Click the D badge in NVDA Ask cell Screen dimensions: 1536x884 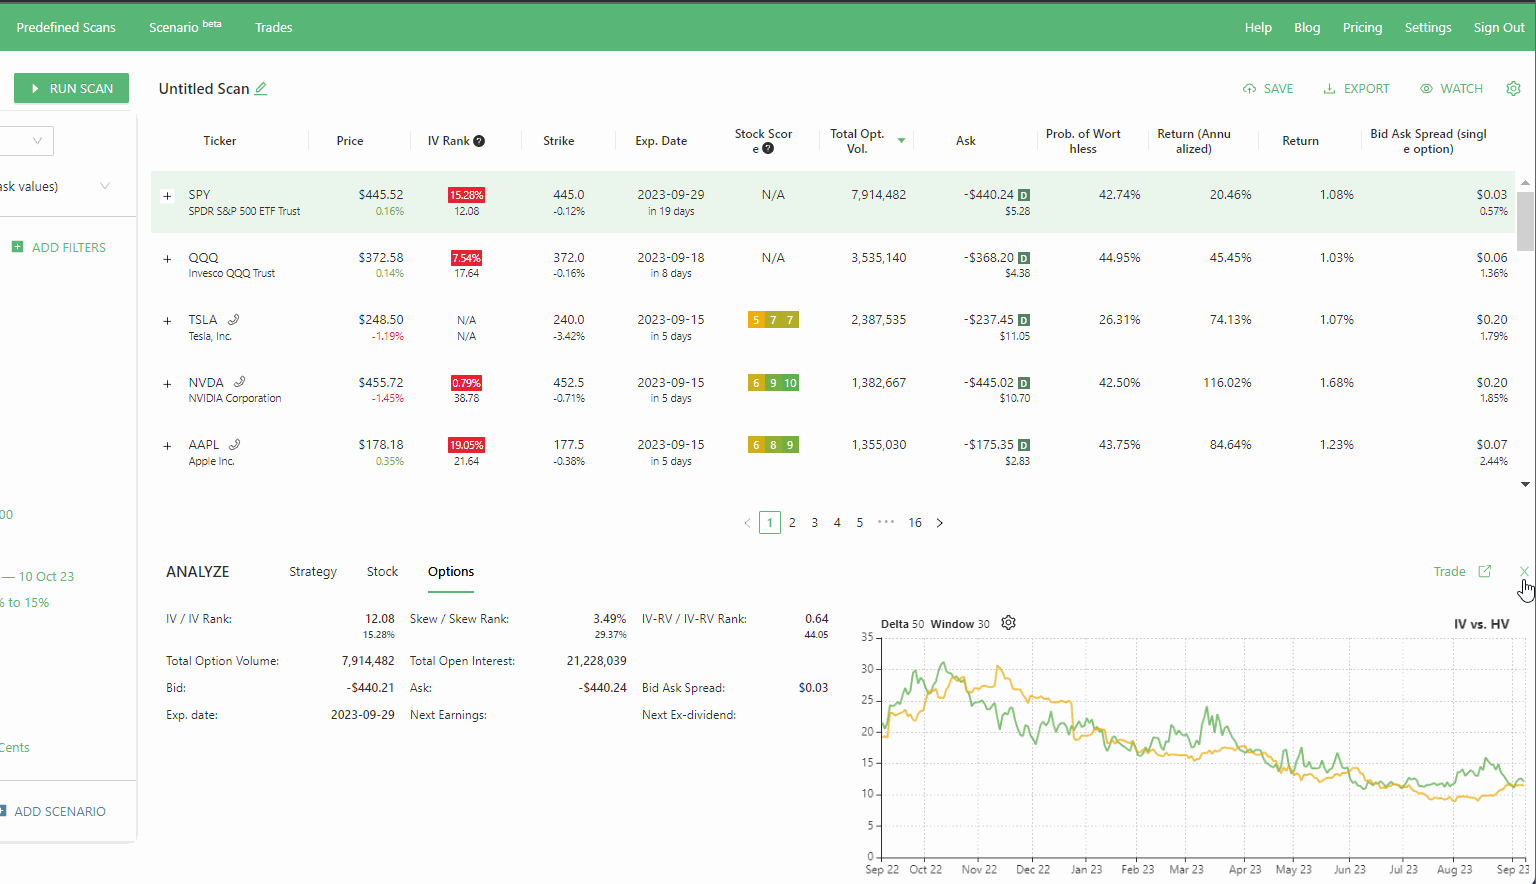tap(1024, 383)
